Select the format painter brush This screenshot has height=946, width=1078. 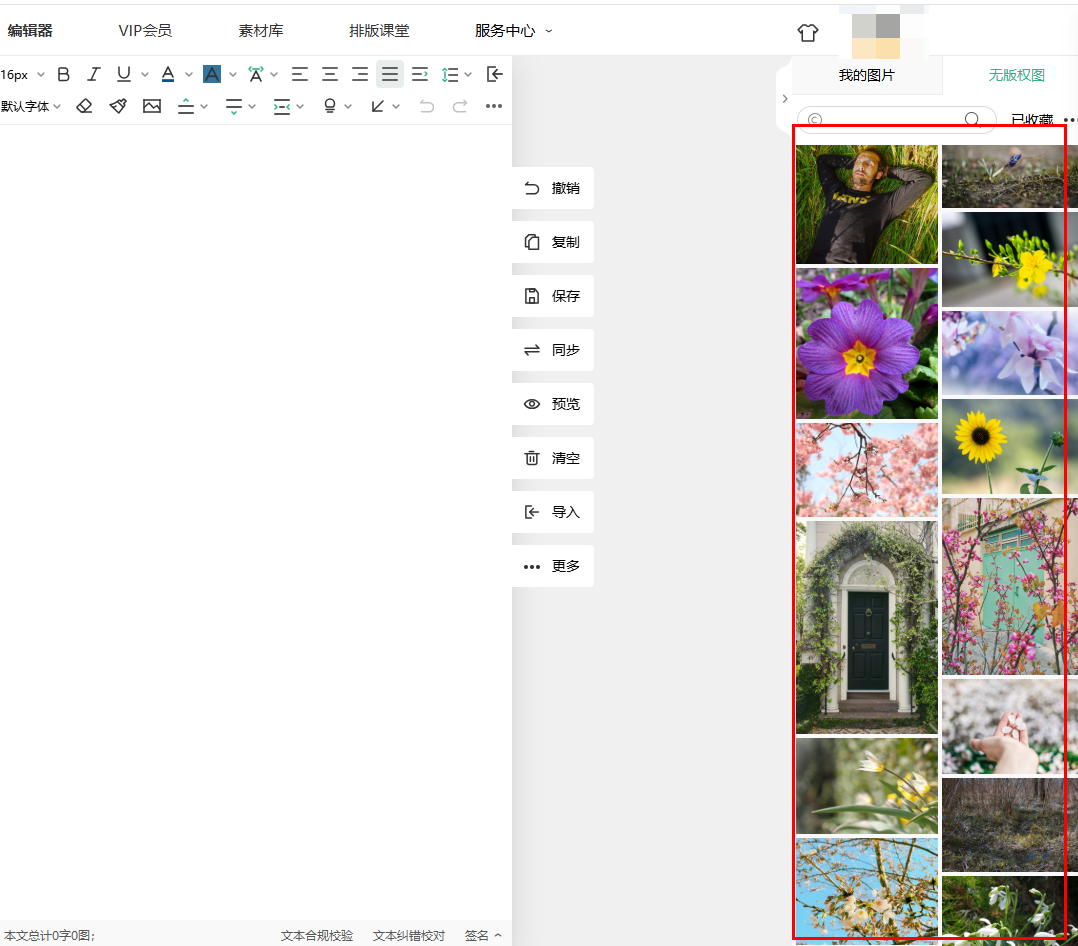pos(118,106)
